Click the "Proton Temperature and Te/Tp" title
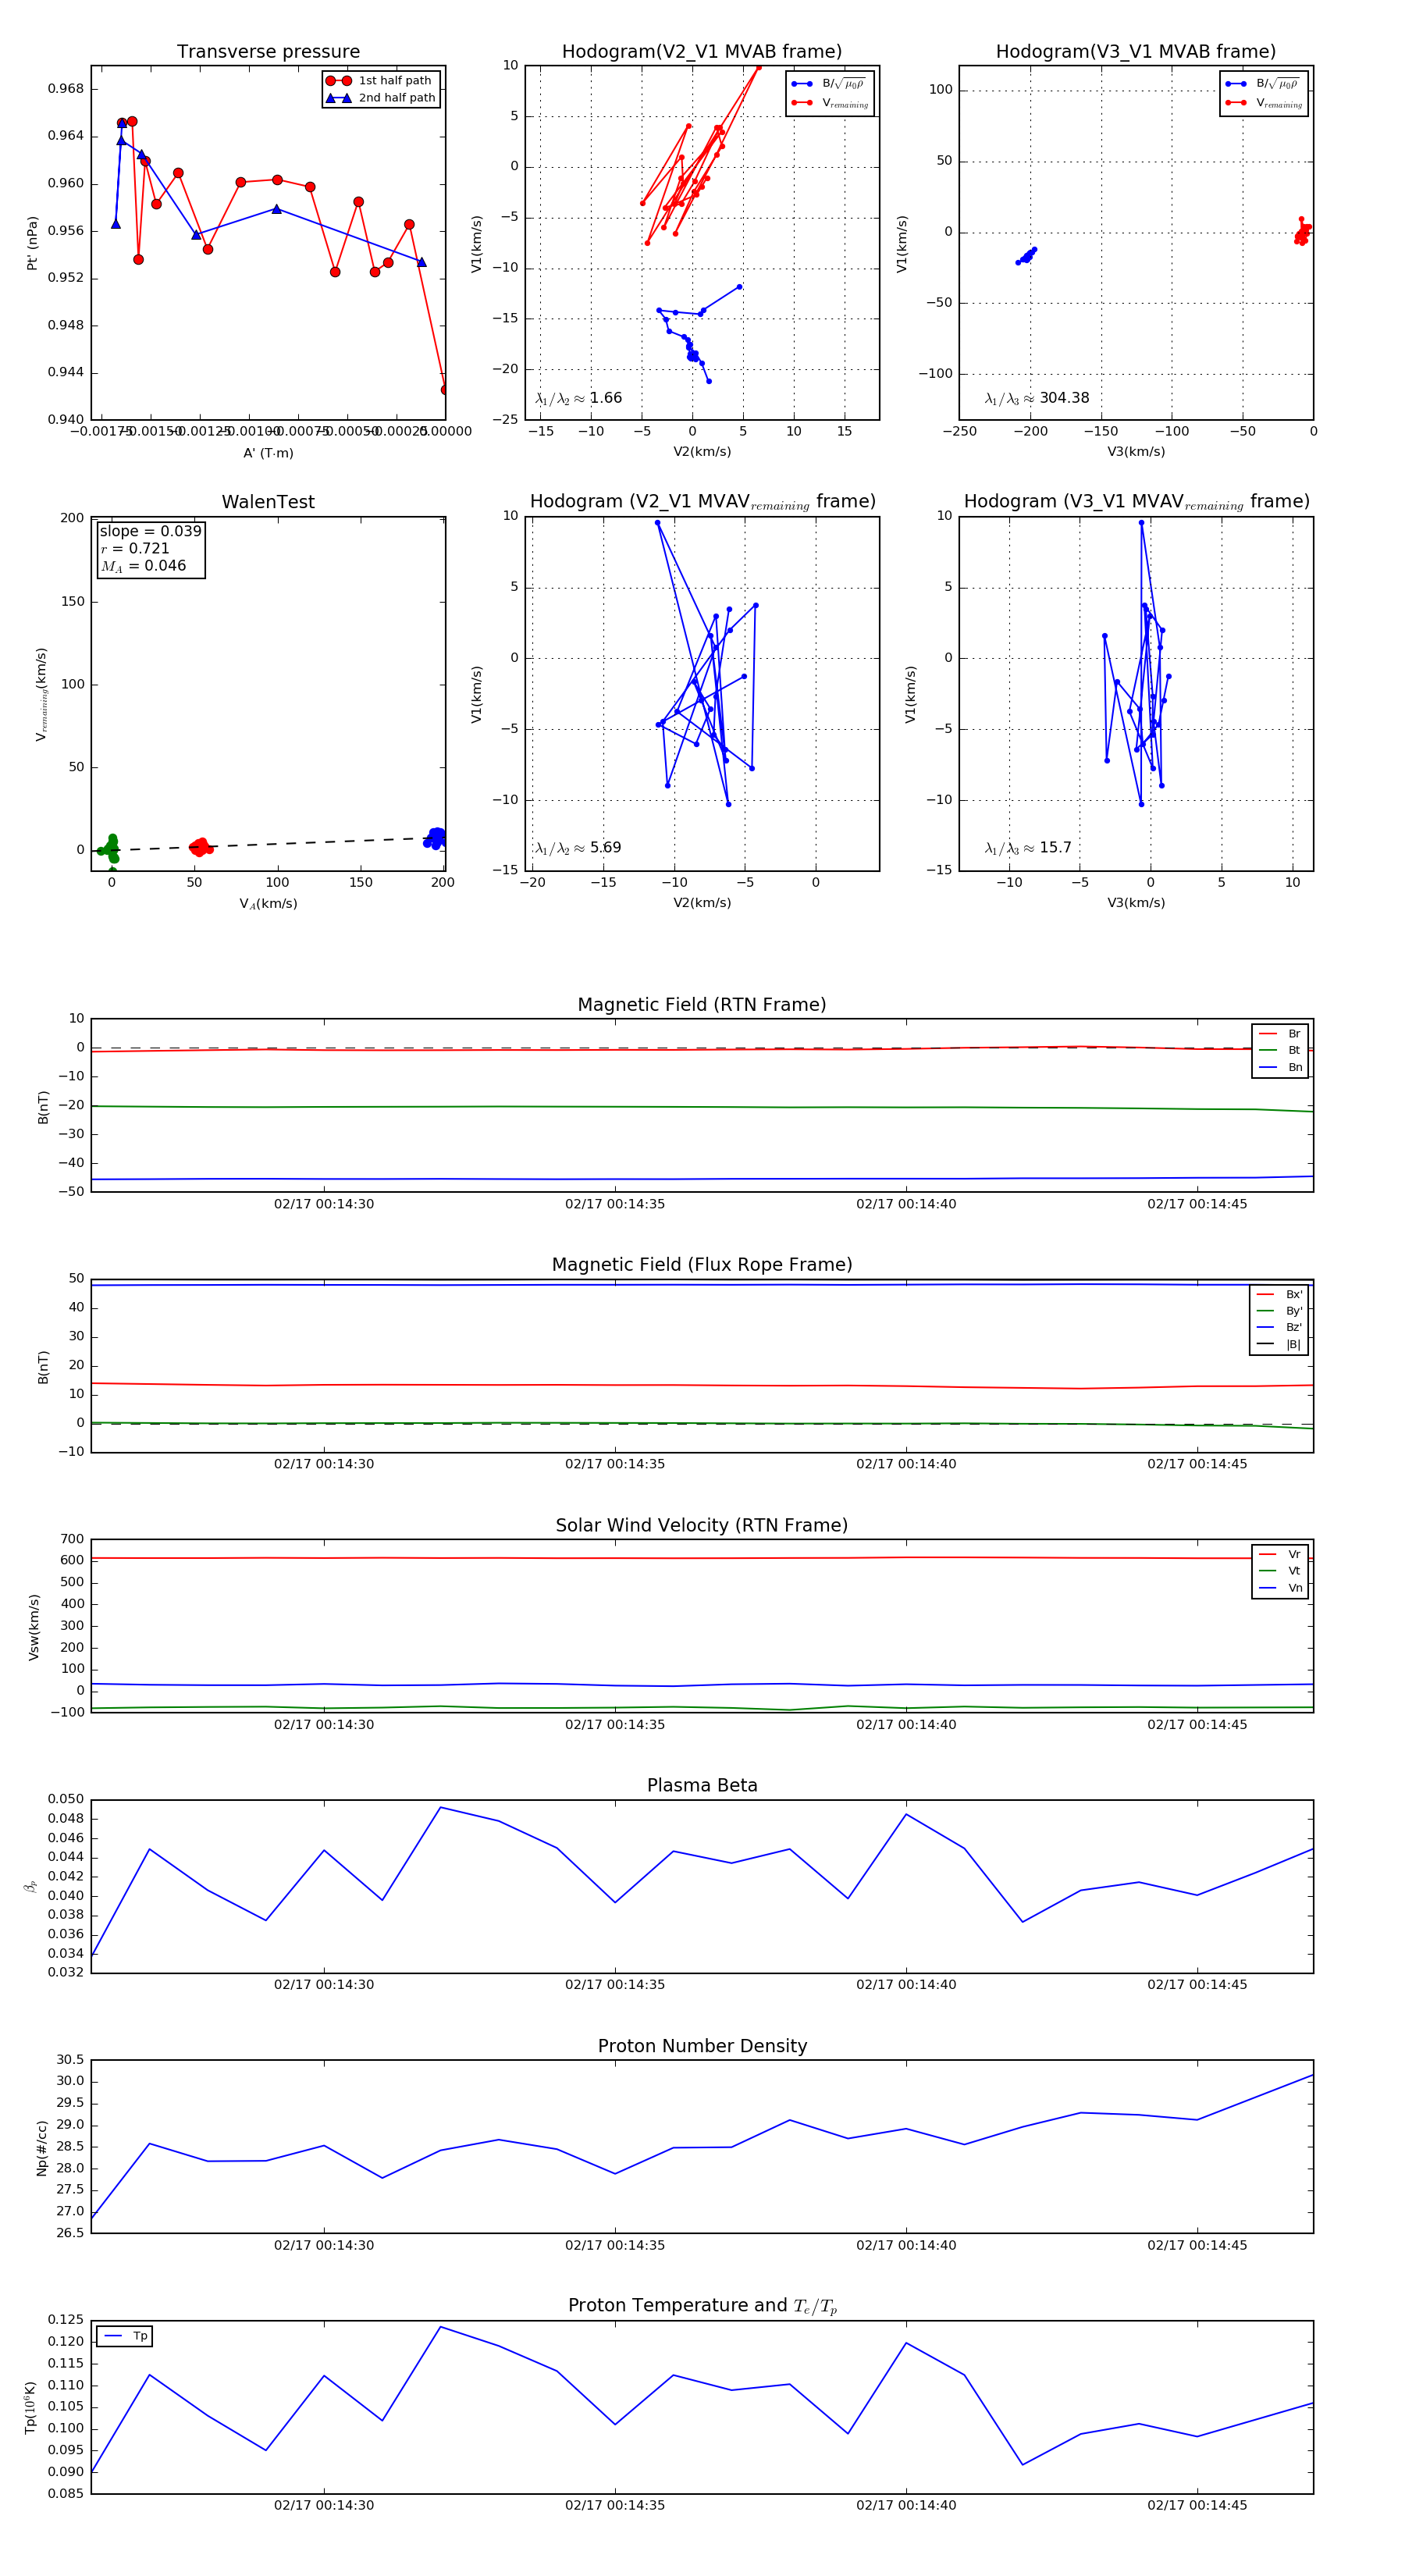This screenshot has width=1405, height=2576. (x=702, y=2306)
